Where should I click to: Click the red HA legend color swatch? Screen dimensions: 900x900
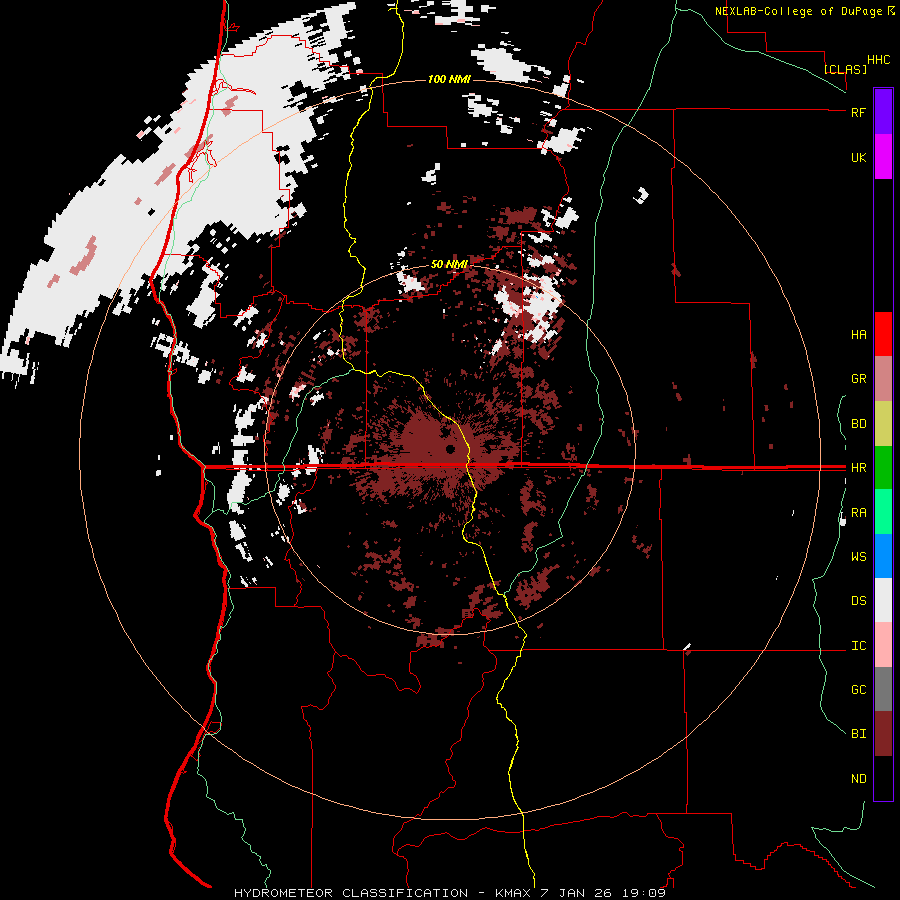click(x=883, y=334)
